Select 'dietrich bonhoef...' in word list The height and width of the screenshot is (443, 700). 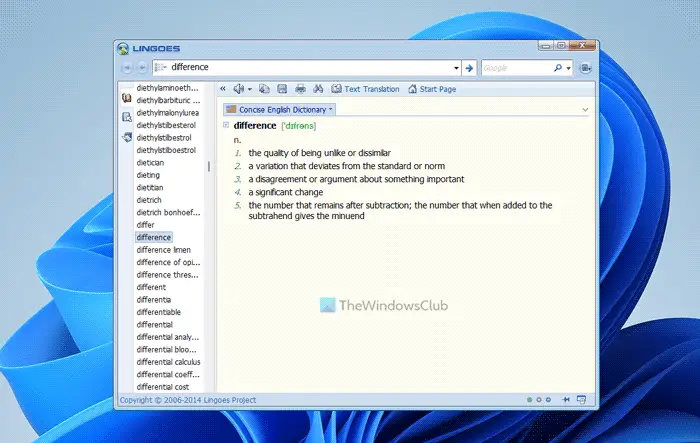point(168,213)
